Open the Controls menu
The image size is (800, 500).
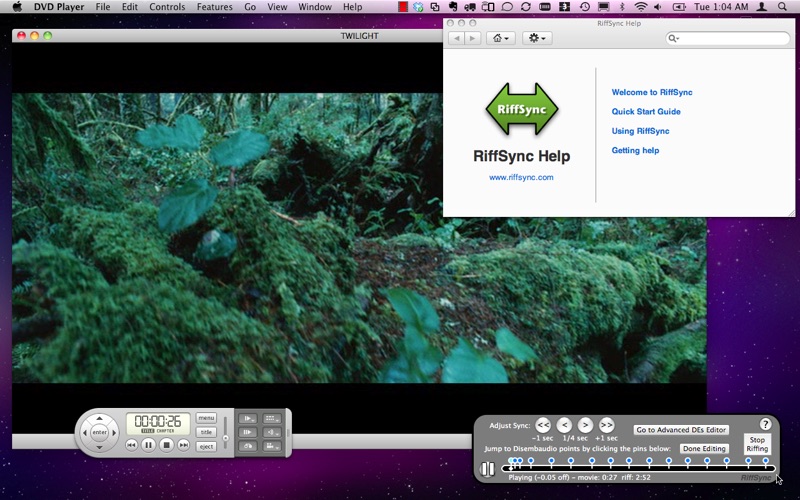[167, 7]
